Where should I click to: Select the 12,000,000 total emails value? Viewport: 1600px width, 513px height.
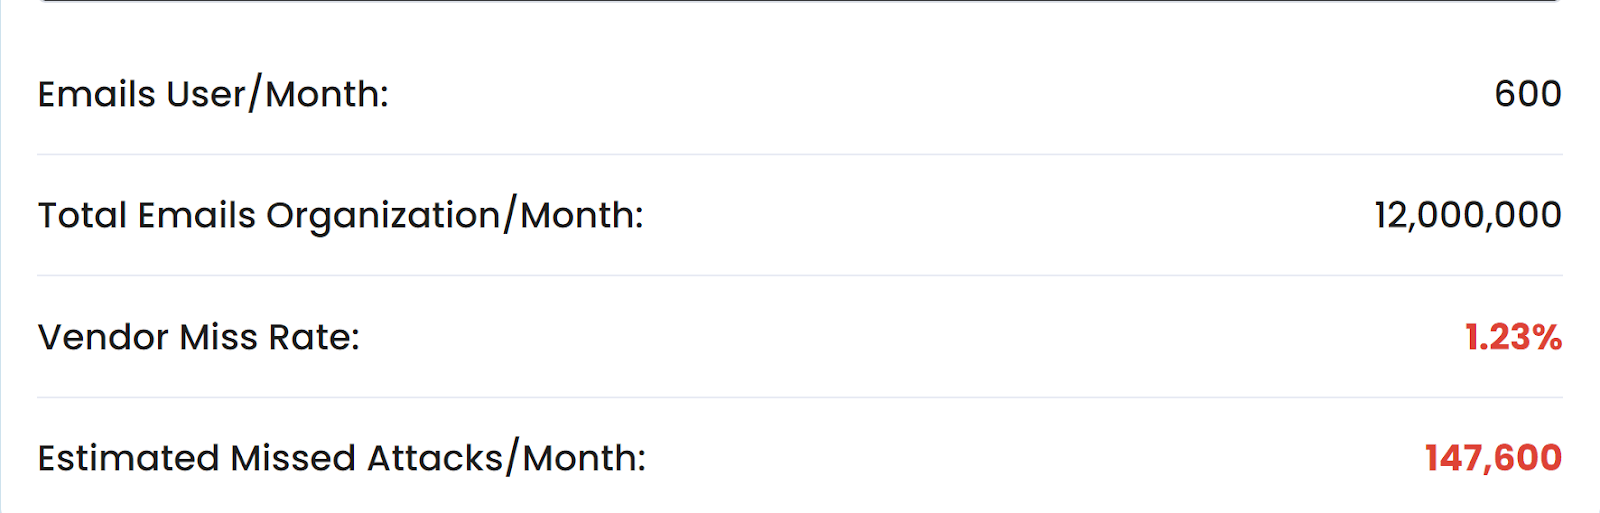[x=1468, y=215]
